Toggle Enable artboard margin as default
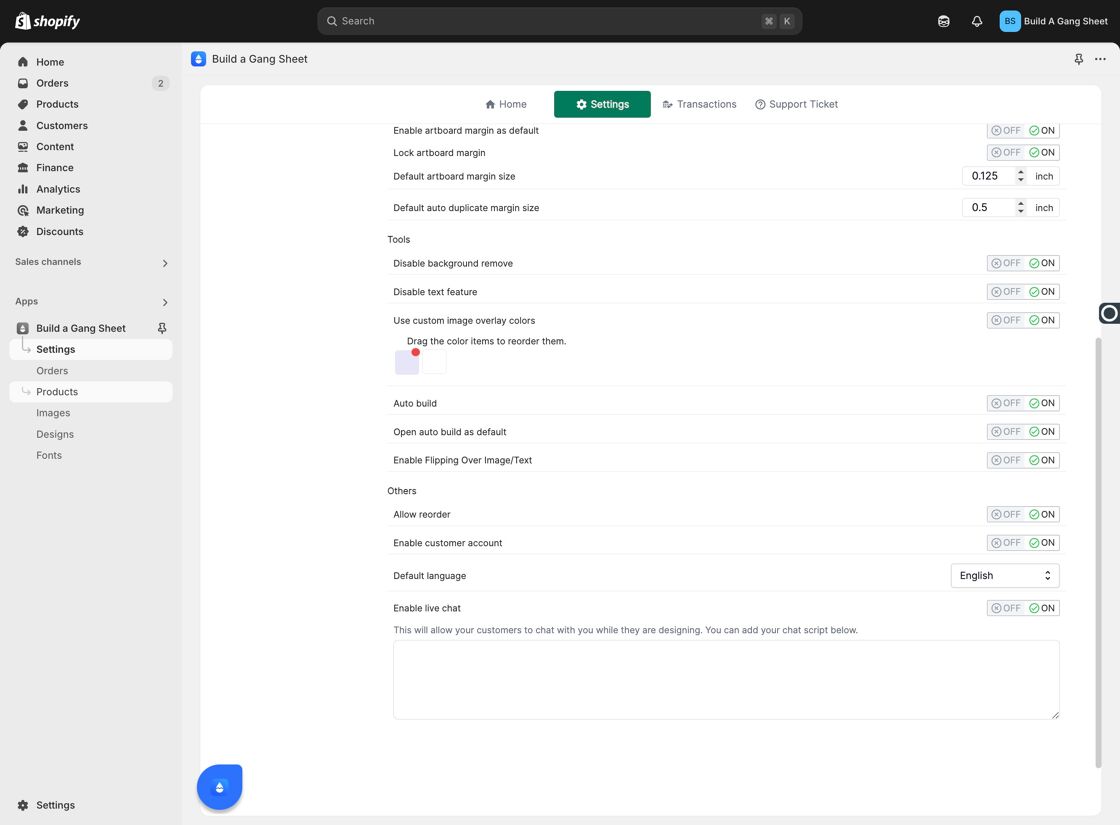1120x825 pixels. tap(1023, 131)
